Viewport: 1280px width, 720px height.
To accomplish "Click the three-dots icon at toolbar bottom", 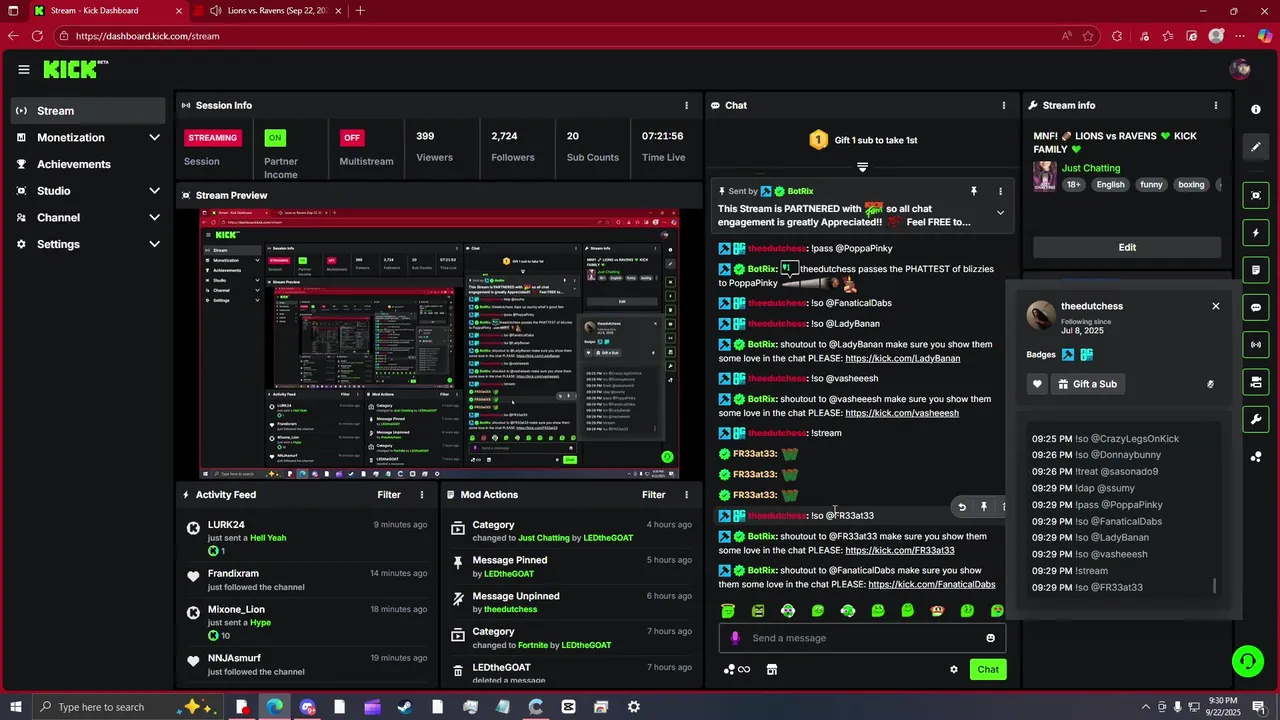I will tap(1256, 457).
